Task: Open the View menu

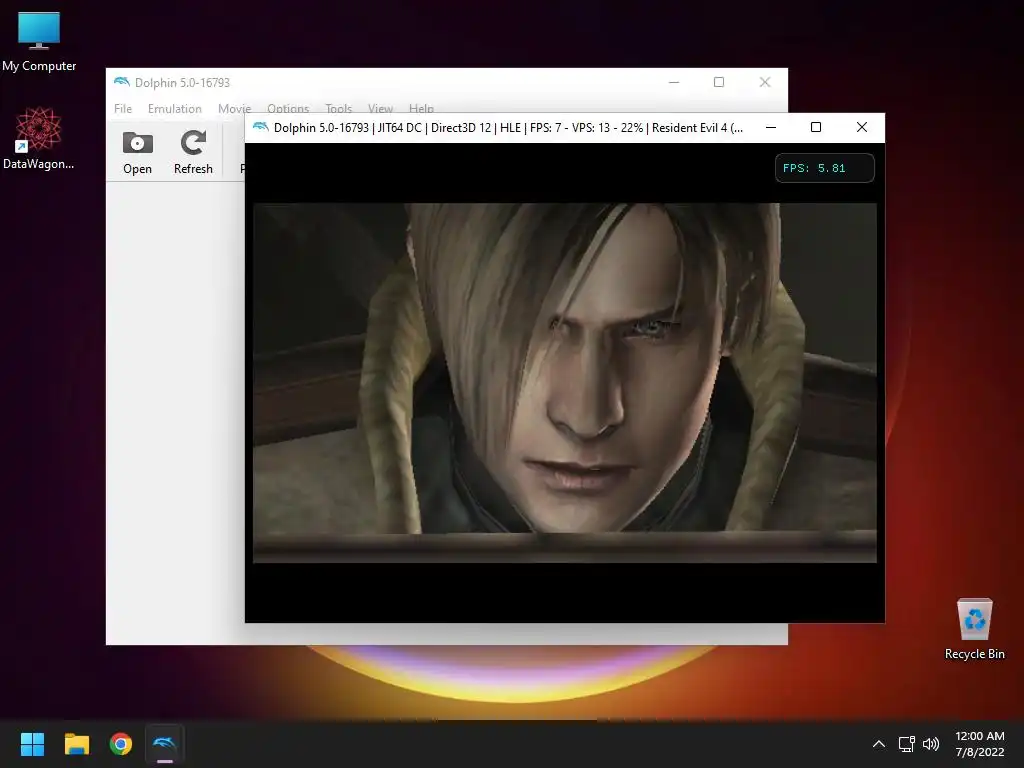Action: pyautogui.click(x=380, y=108)
